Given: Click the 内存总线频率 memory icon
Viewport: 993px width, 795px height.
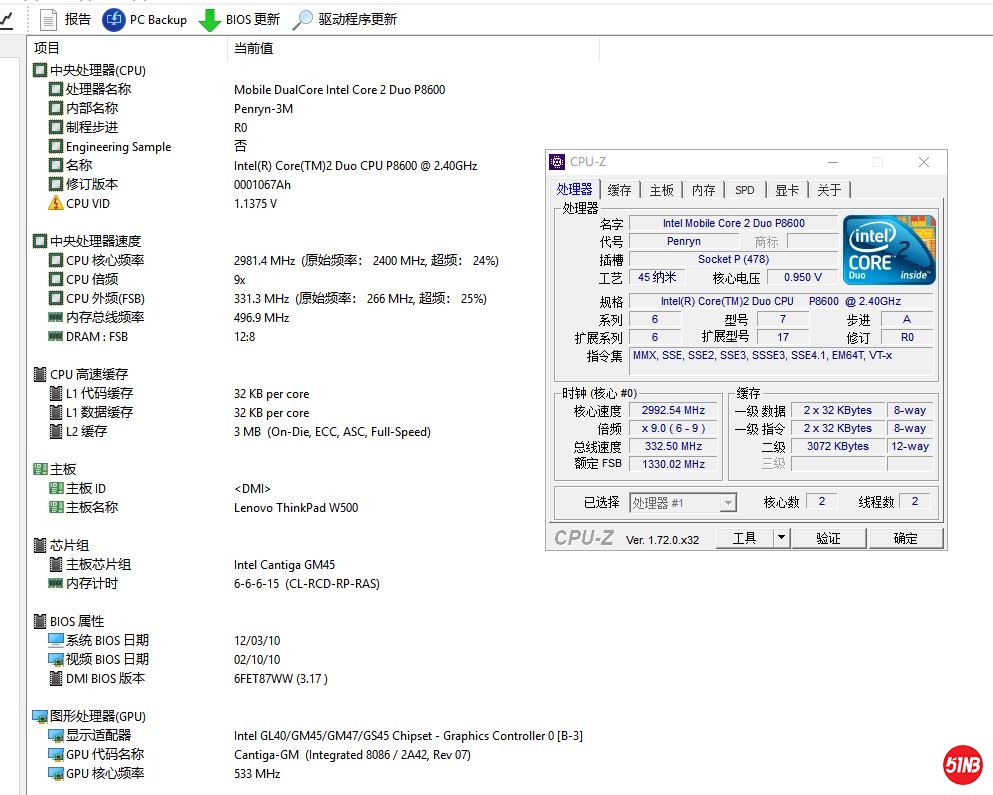Looking at the screenshot, I should click(x=56, y=317).
